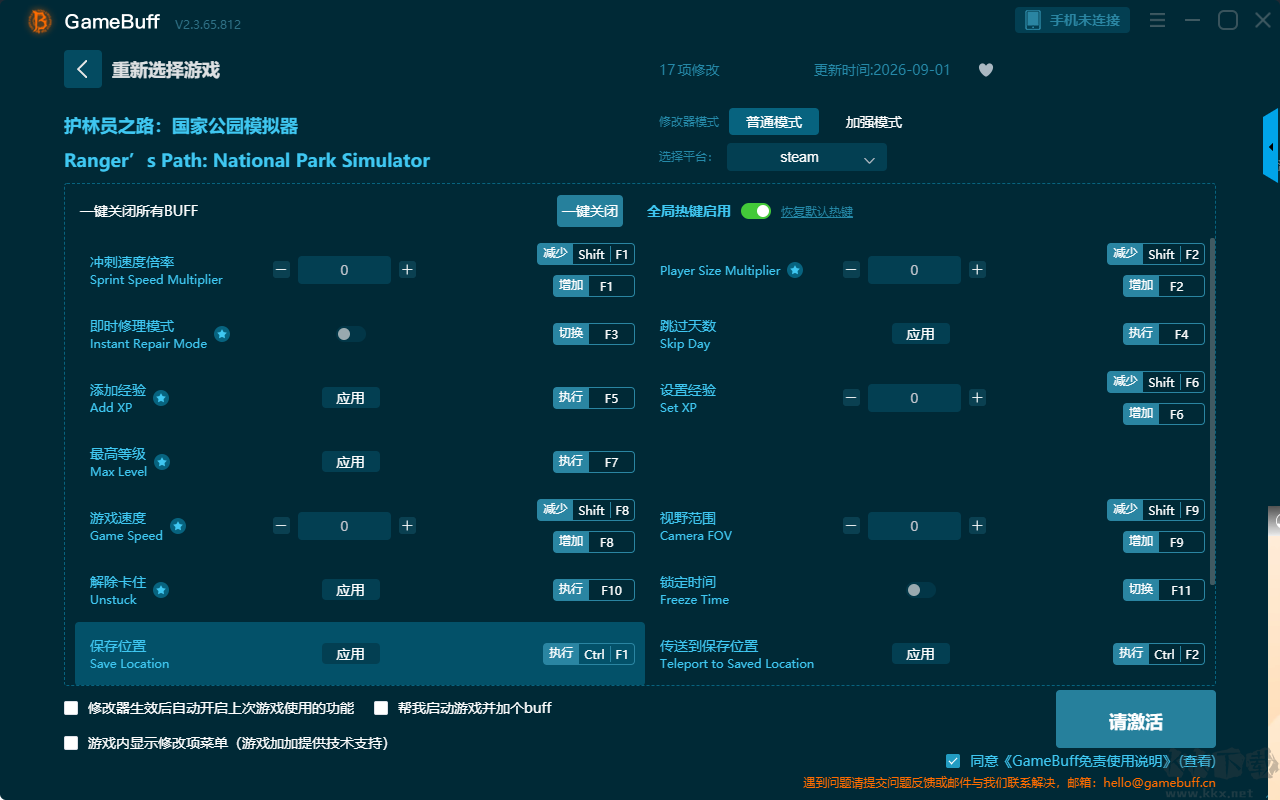Click F10 execute hotkey for Unstuck
This screenshot has width=1280, height=800.
[594, 590]
